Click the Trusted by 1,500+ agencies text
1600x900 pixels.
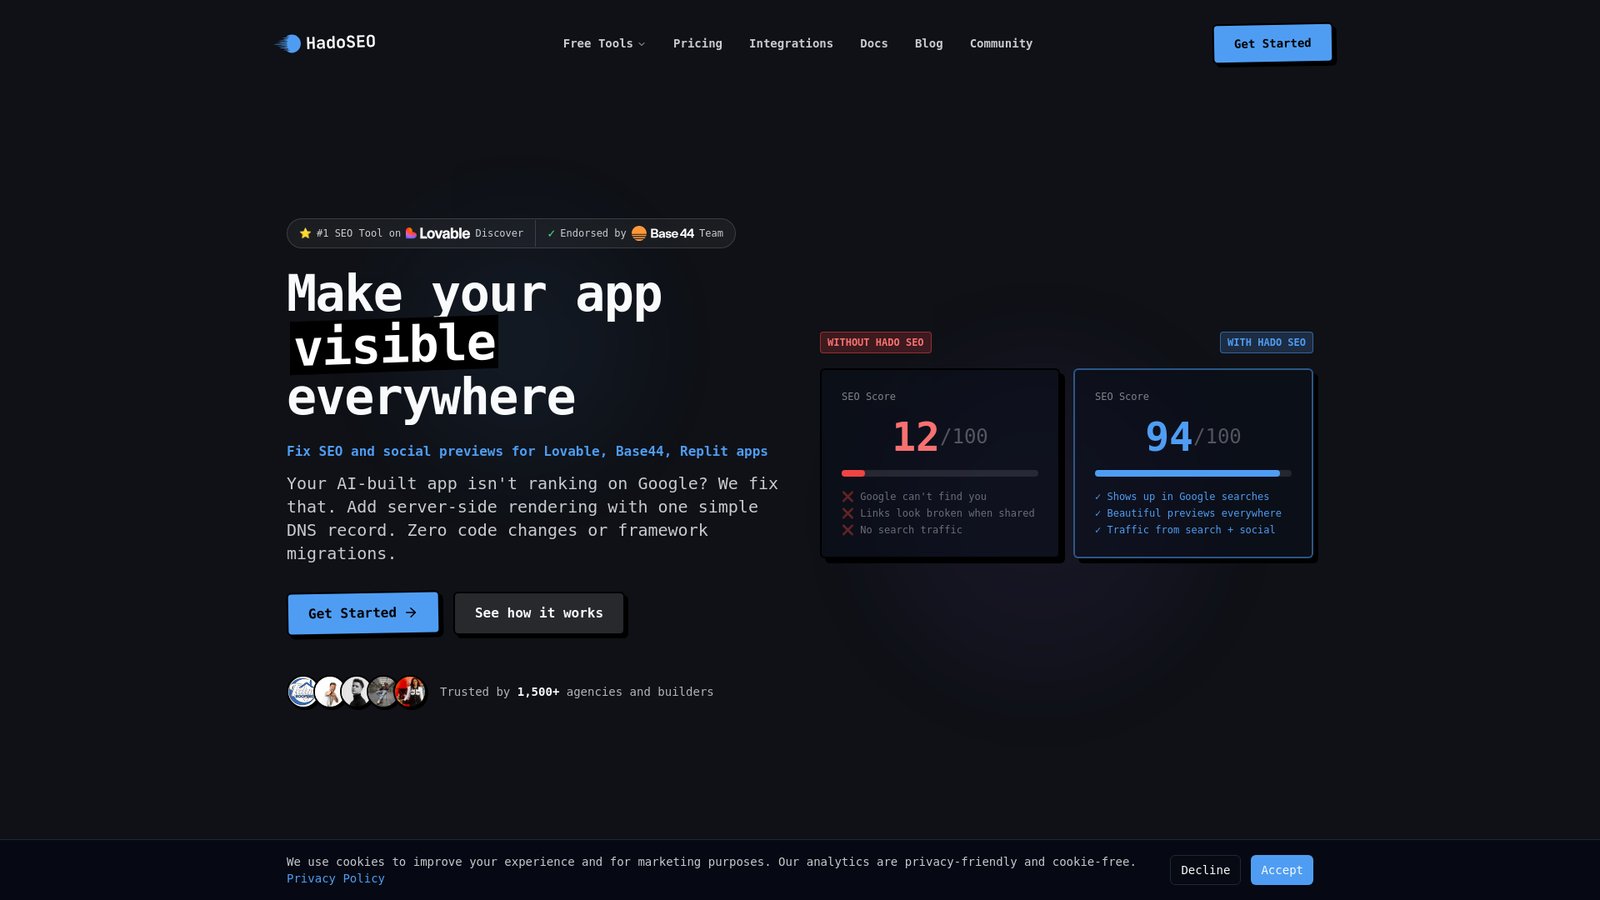pos(577,692)
